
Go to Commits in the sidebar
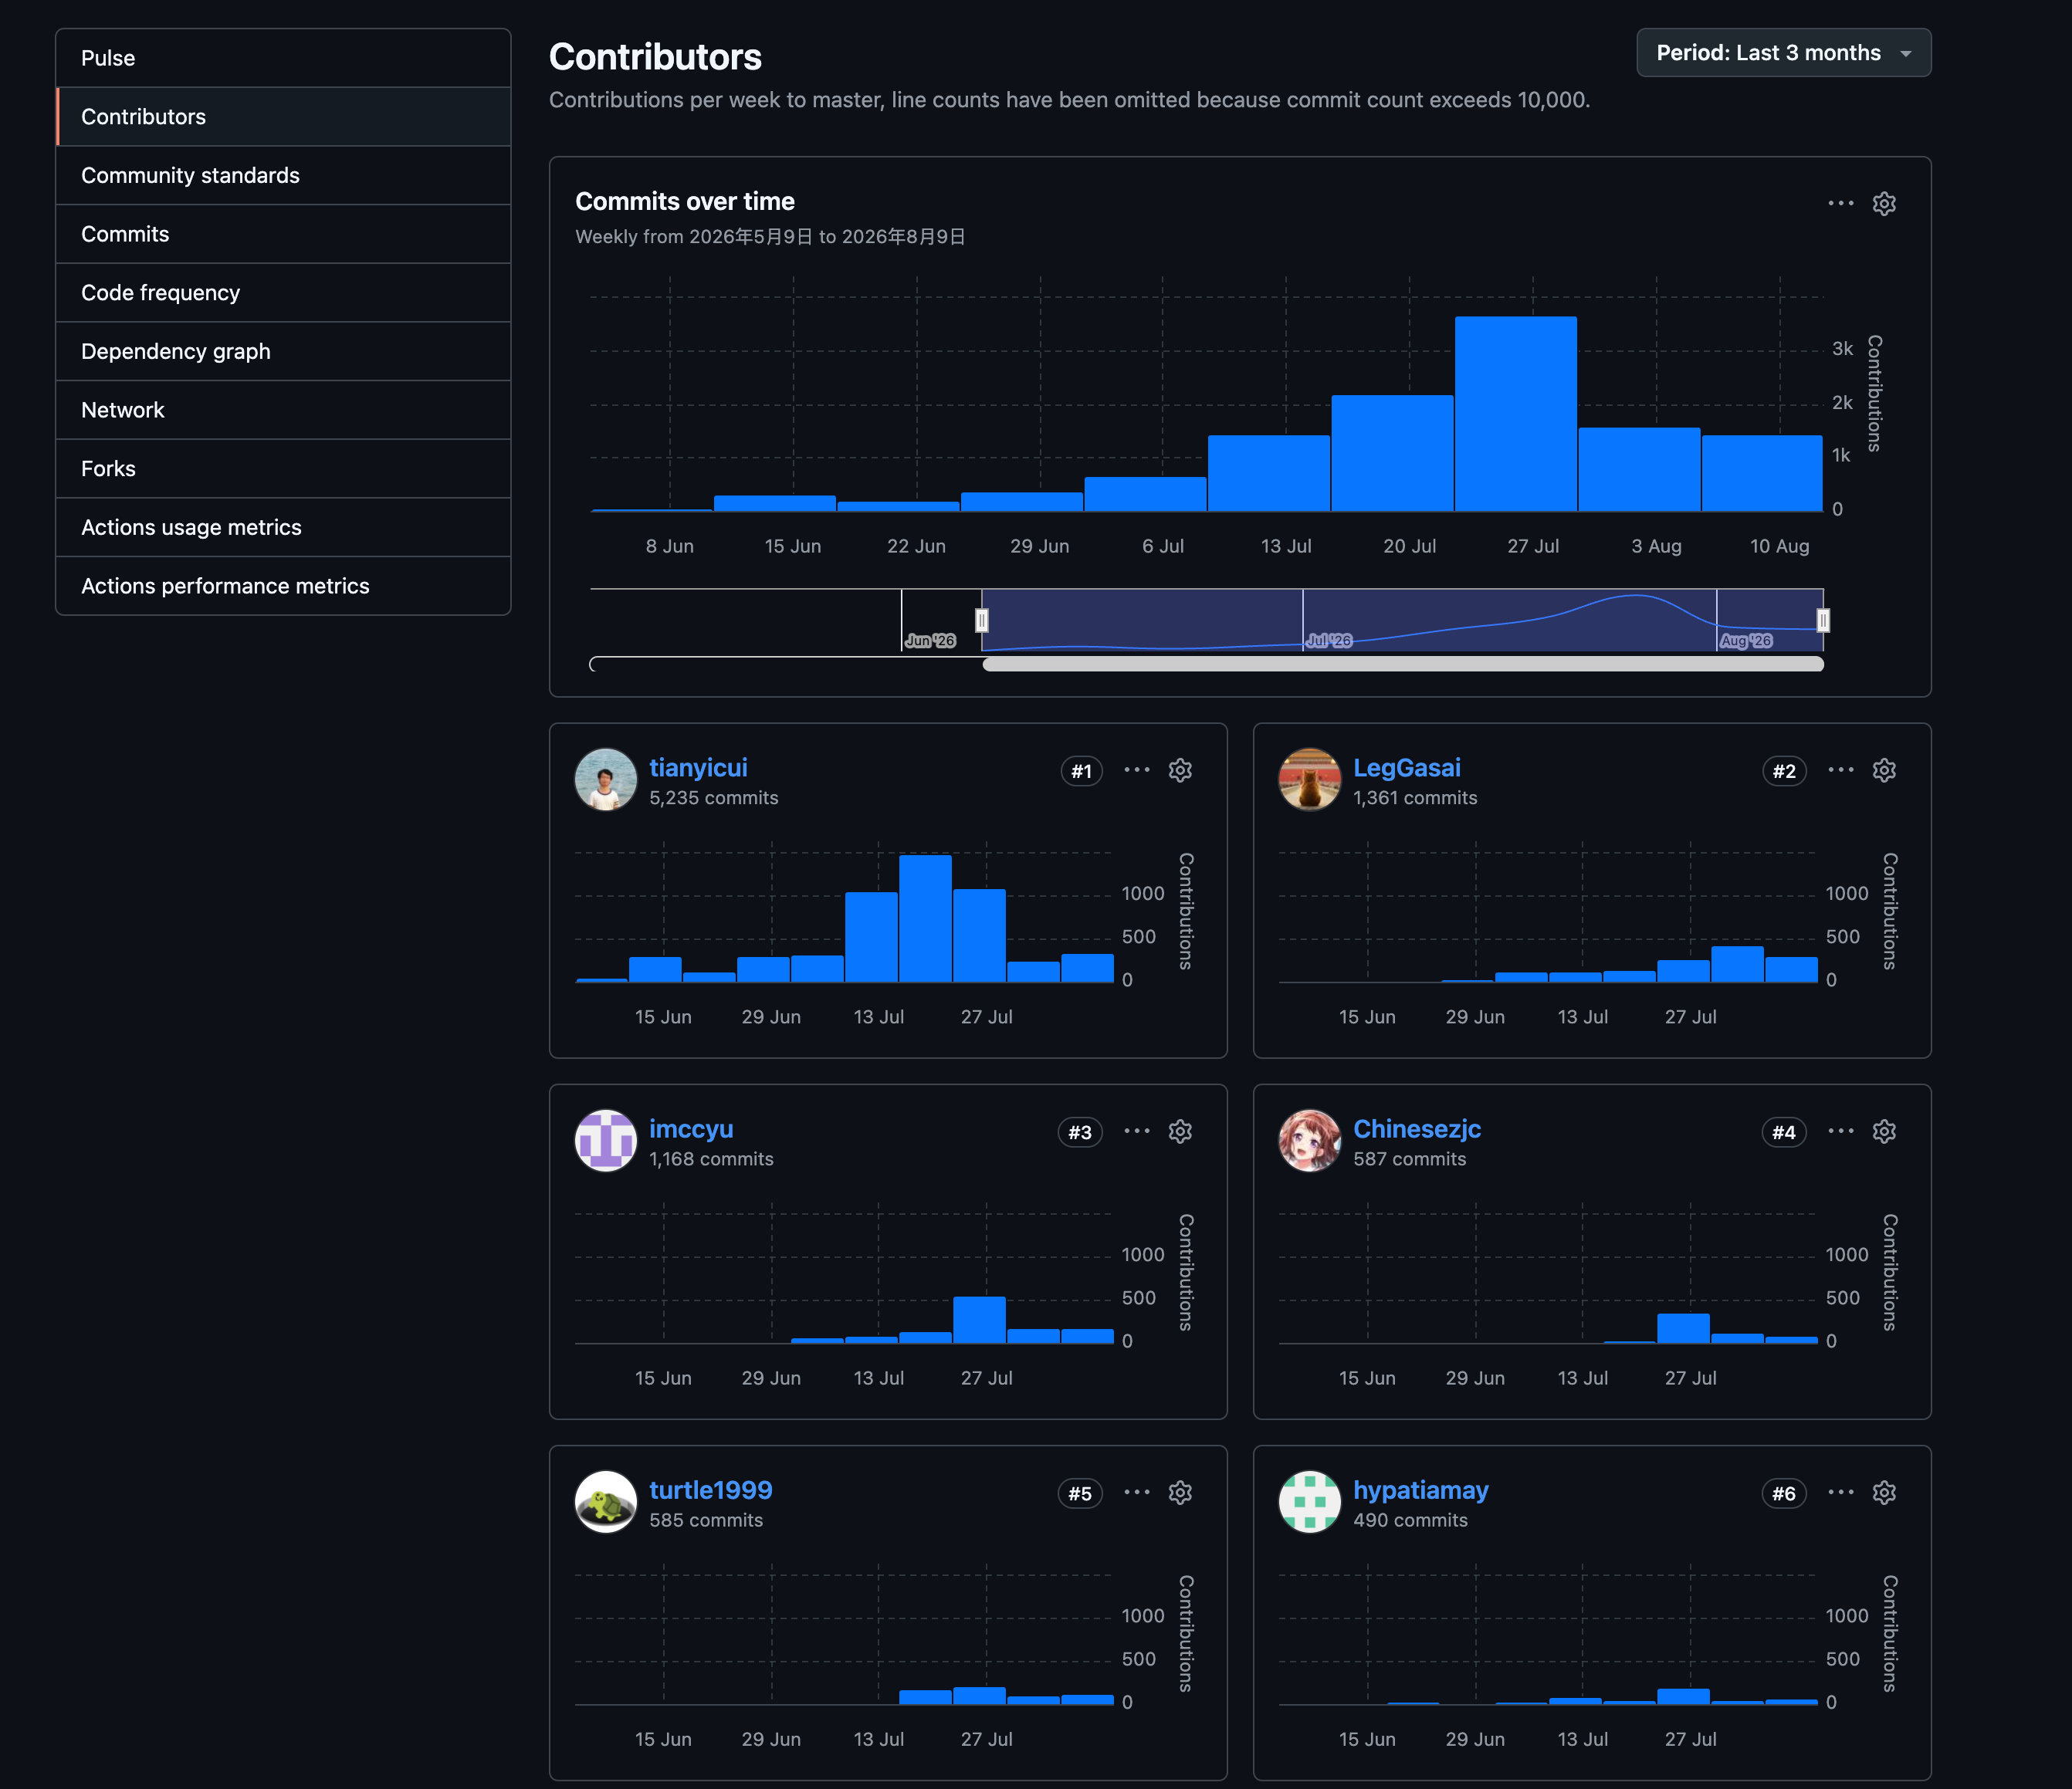pyautogui.click(x=283, y=234)
